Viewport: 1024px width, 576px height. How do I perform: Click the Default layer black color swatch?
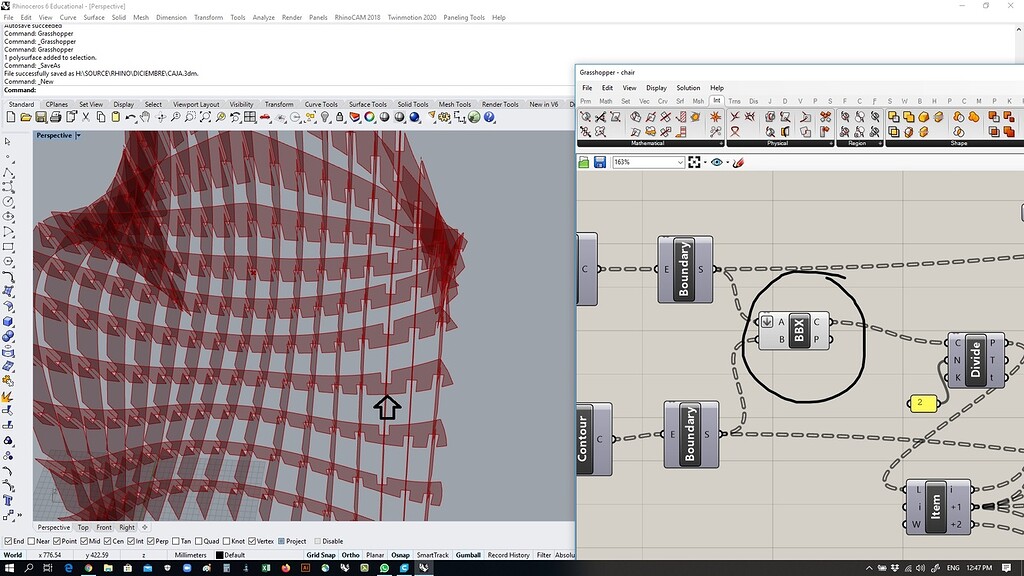click(x=219, y=555)
